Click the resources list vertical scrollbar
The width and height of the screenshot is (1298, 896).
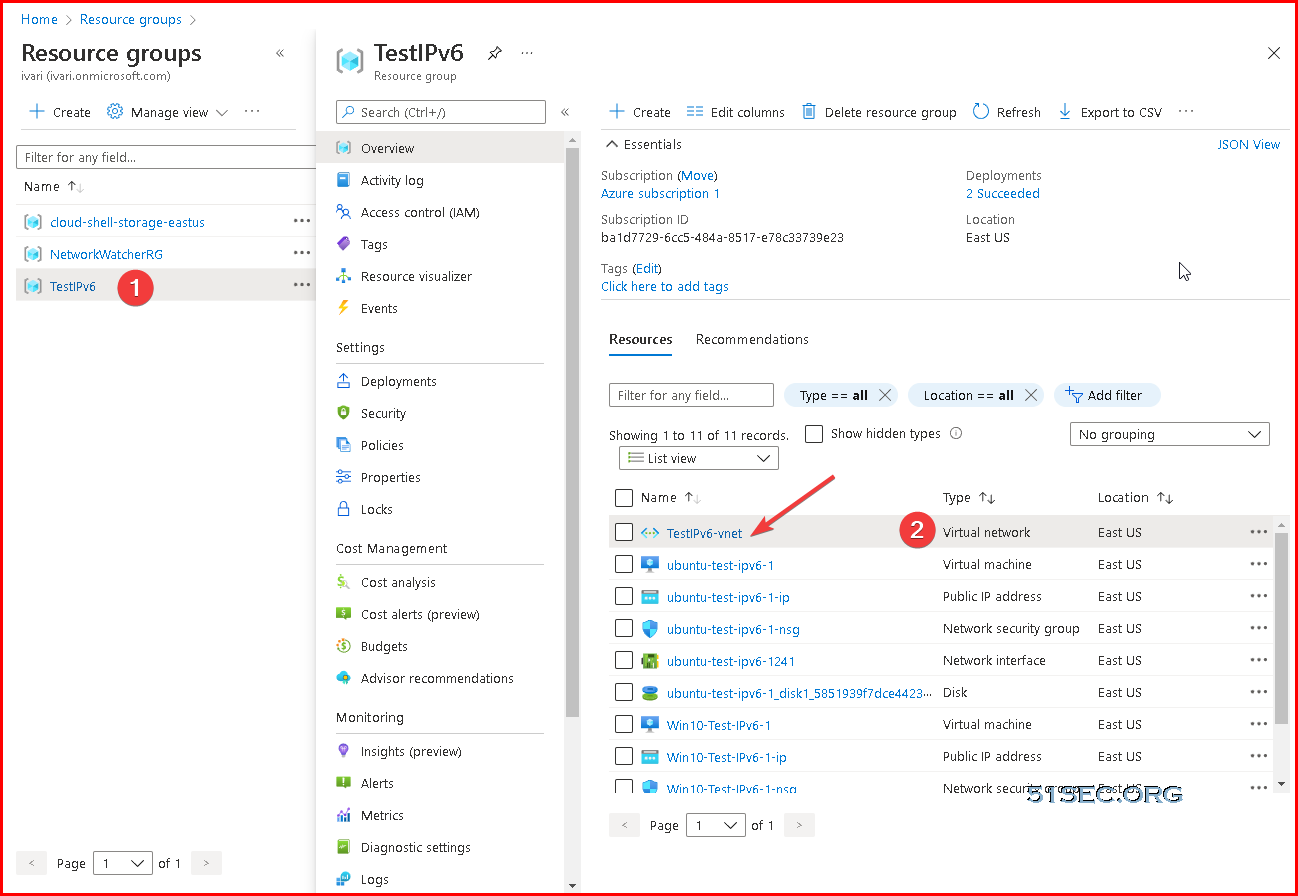pos(1282,630)
